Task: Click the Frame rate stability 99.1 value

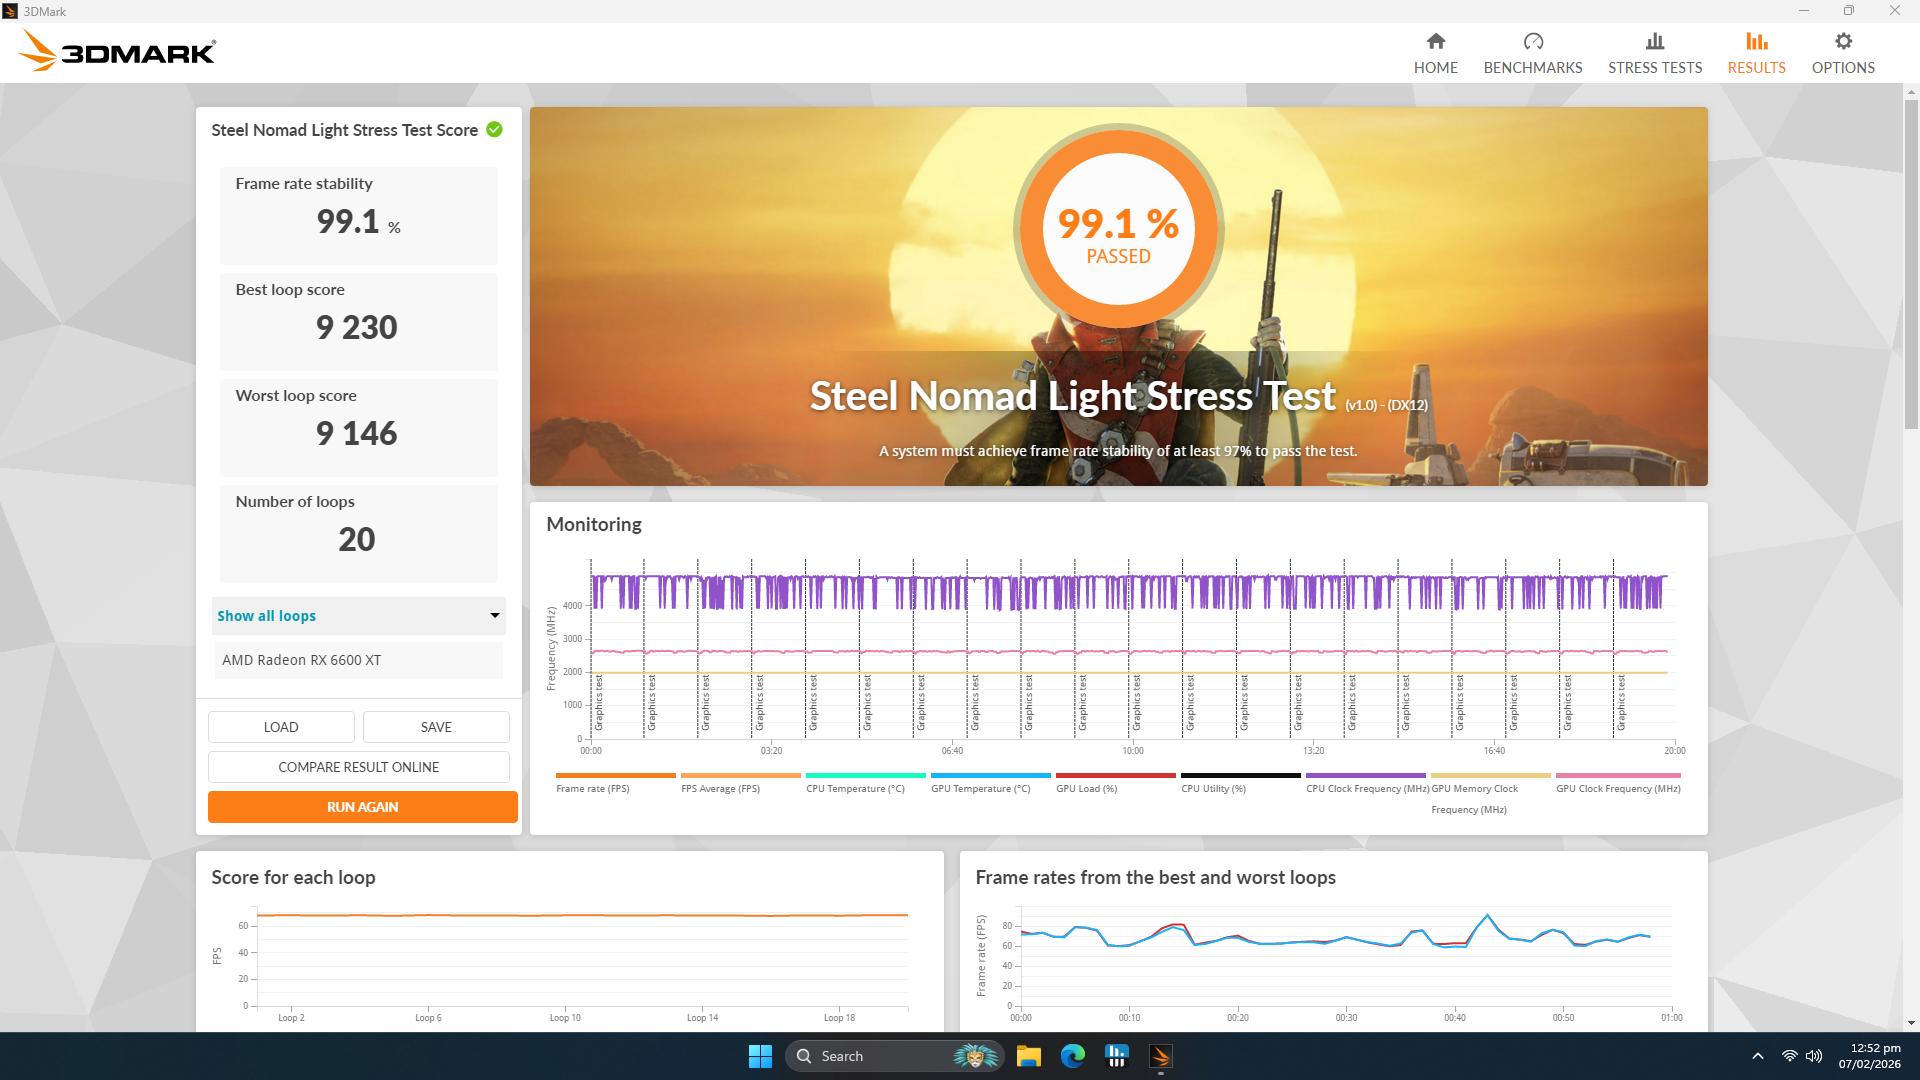Action: pos(348,221)
